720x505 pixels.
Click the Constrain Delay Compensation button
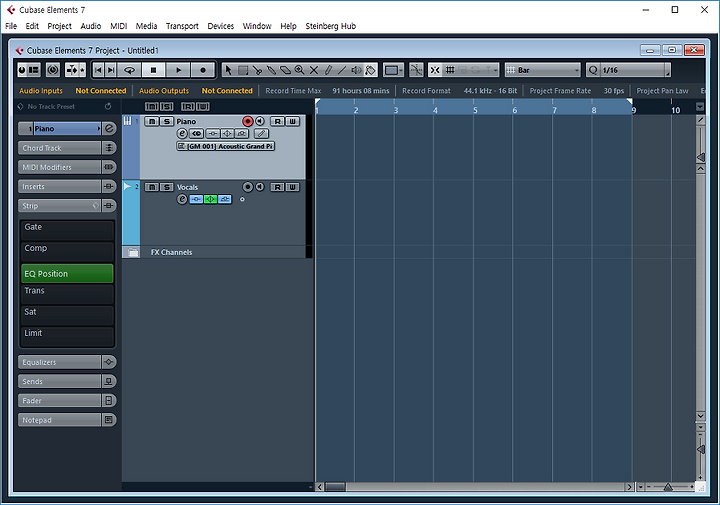coord(53,70)
